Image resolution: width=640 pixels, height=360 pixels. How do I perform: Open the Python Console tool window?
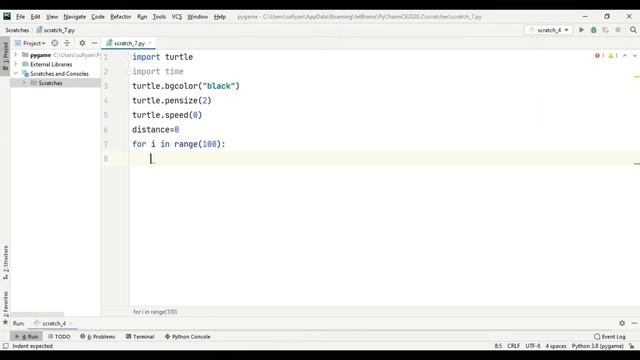(187, 336)
